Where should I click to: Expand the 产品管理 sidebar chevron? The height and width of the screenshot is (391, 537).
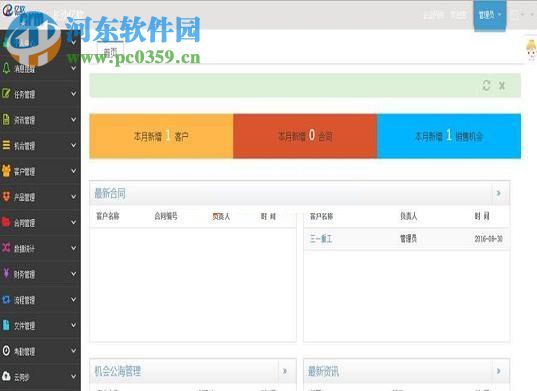pyautogui.click(x=73, y=197)
